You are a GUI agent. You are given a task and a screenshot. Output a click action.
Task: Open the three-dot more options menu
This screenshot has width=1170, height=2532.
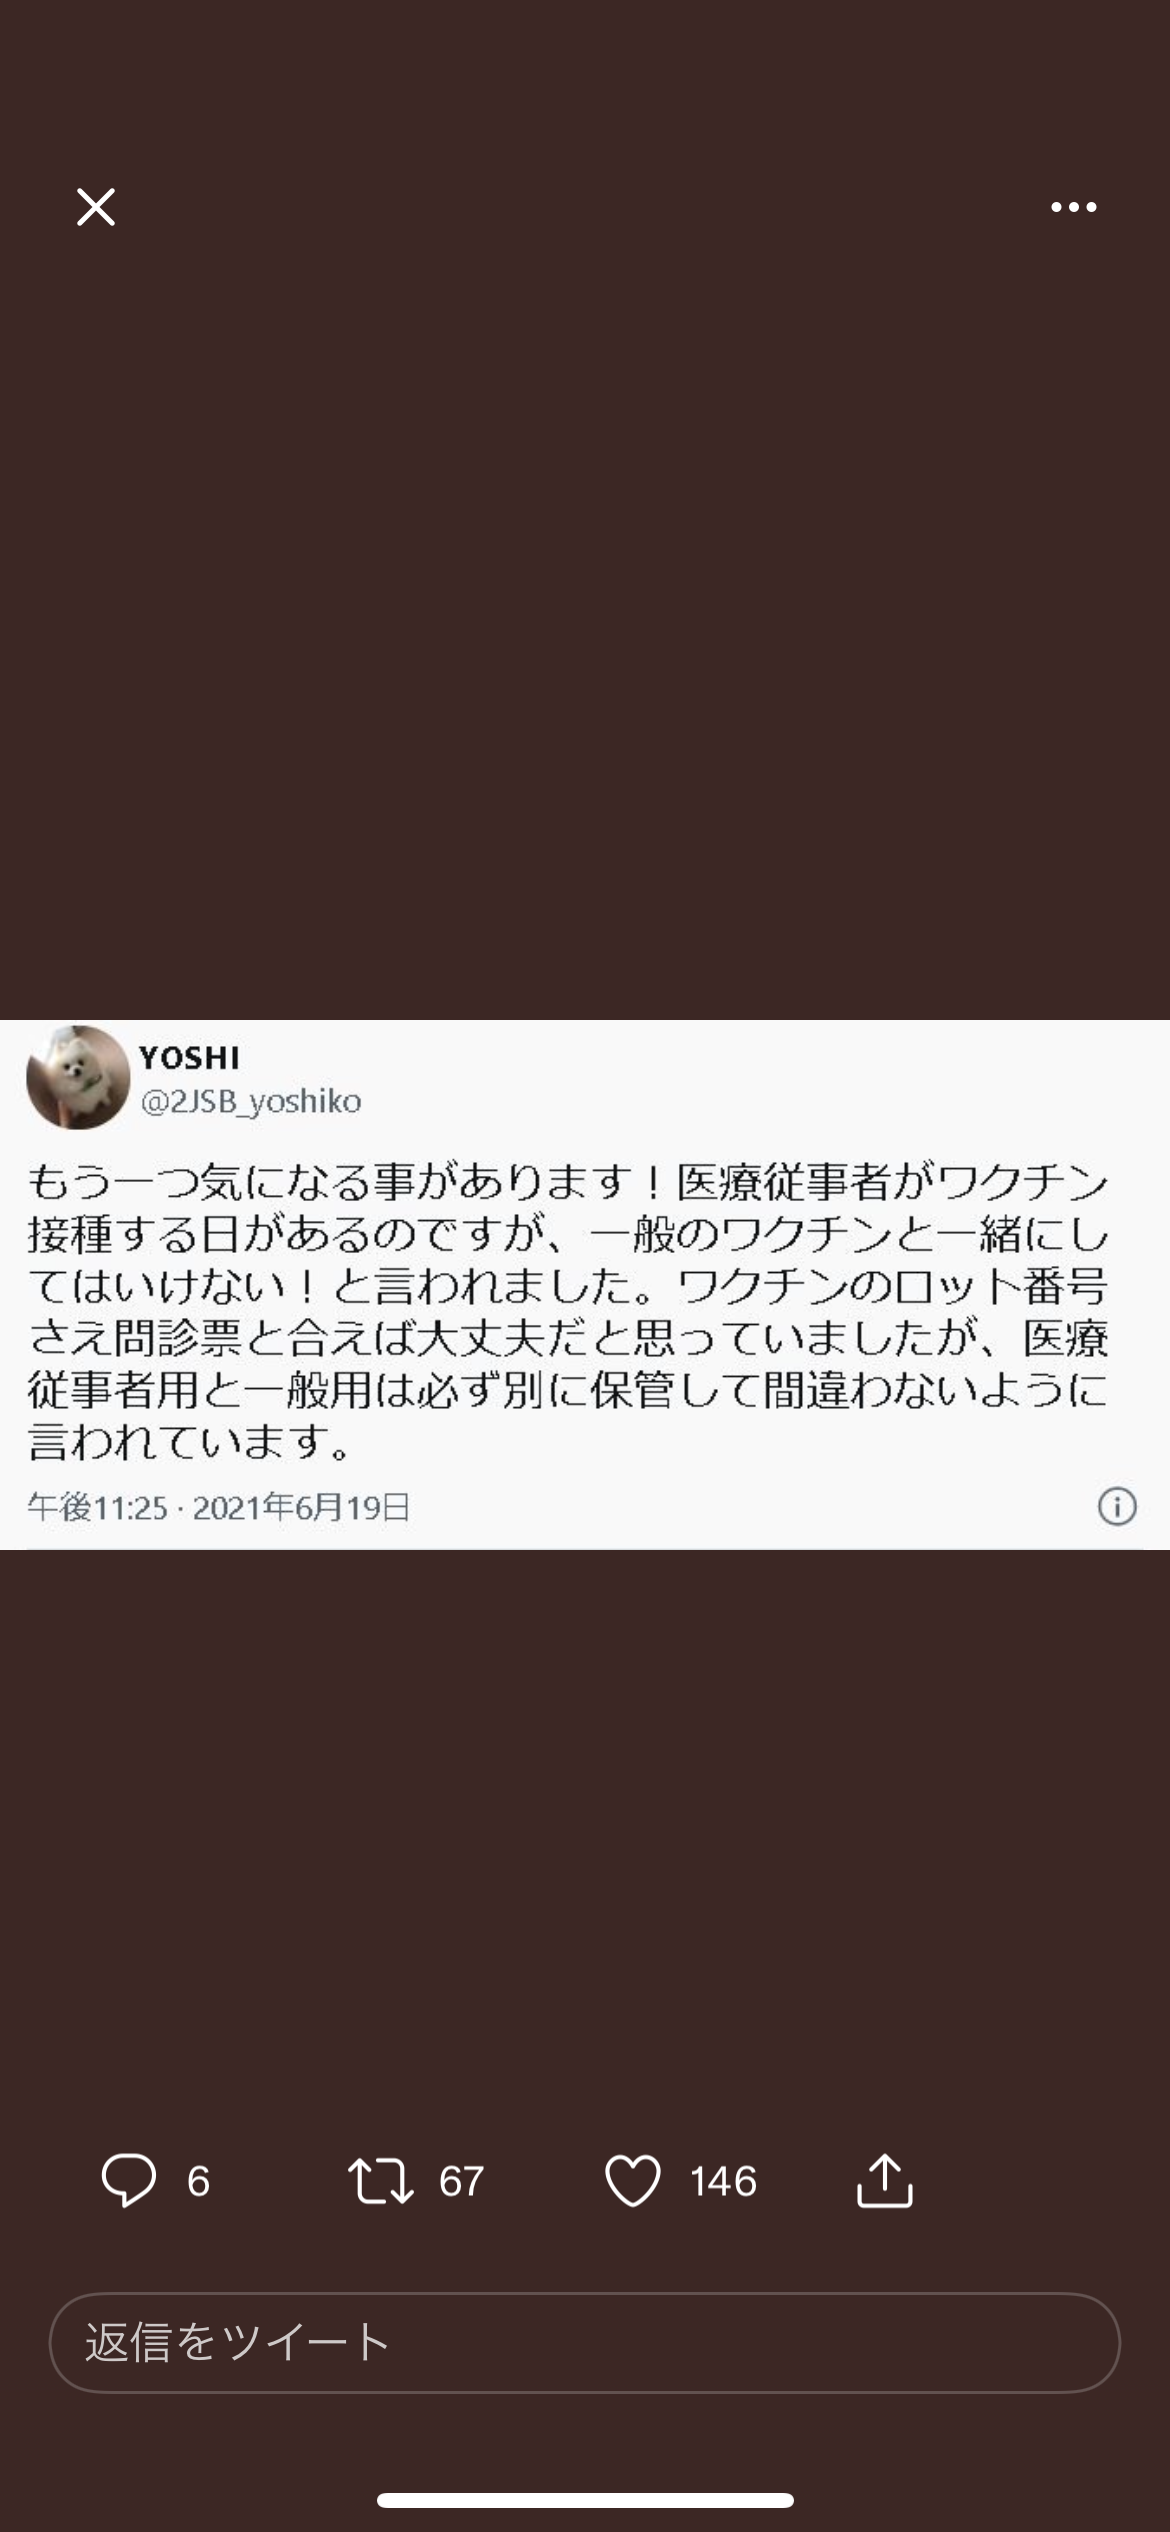click(x=1073, y=207)
